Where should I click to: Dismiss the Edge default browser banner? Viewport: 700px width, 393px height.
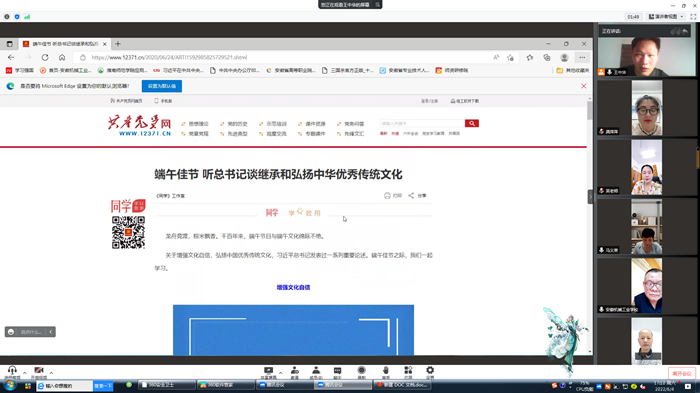pyautogui.click(x=583, y=86)
